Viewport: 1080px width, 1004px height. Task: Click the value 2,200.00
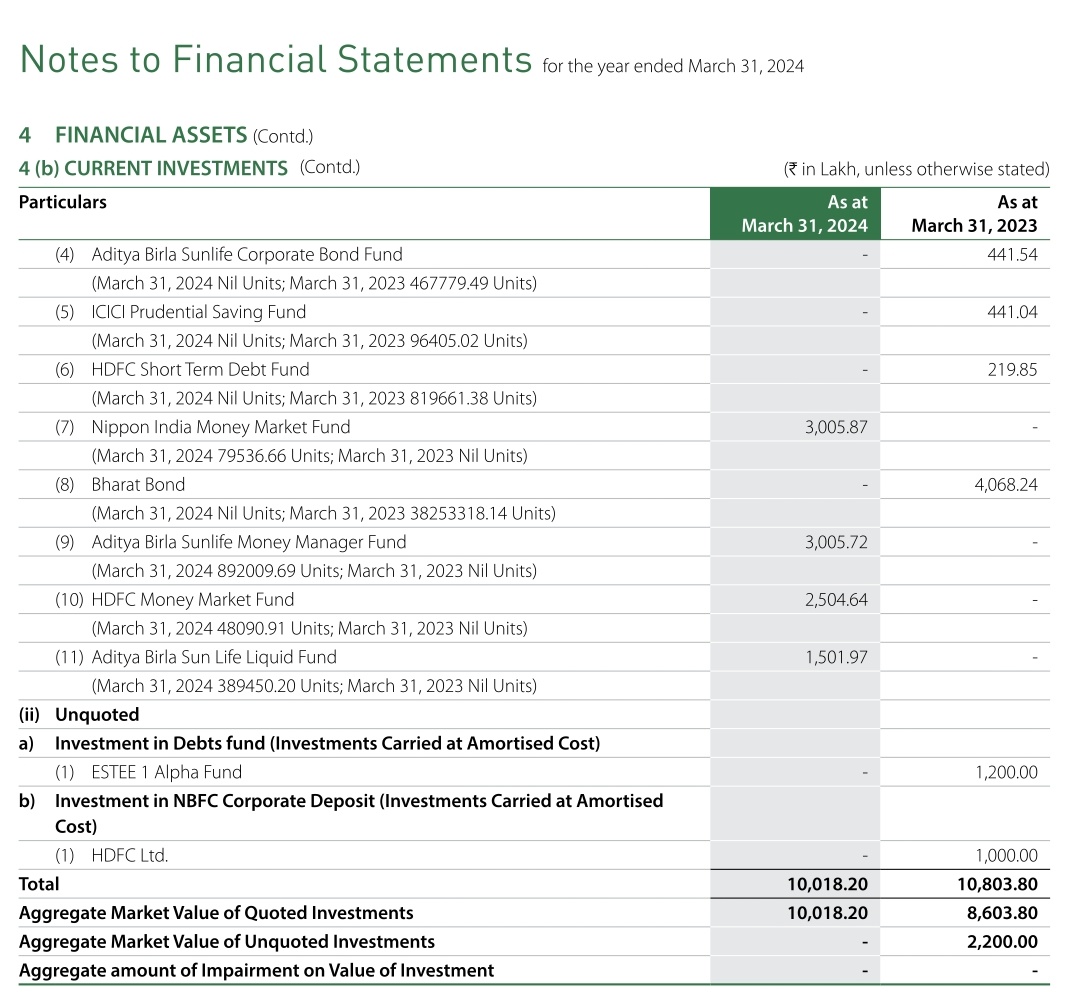click(1002, 941)
